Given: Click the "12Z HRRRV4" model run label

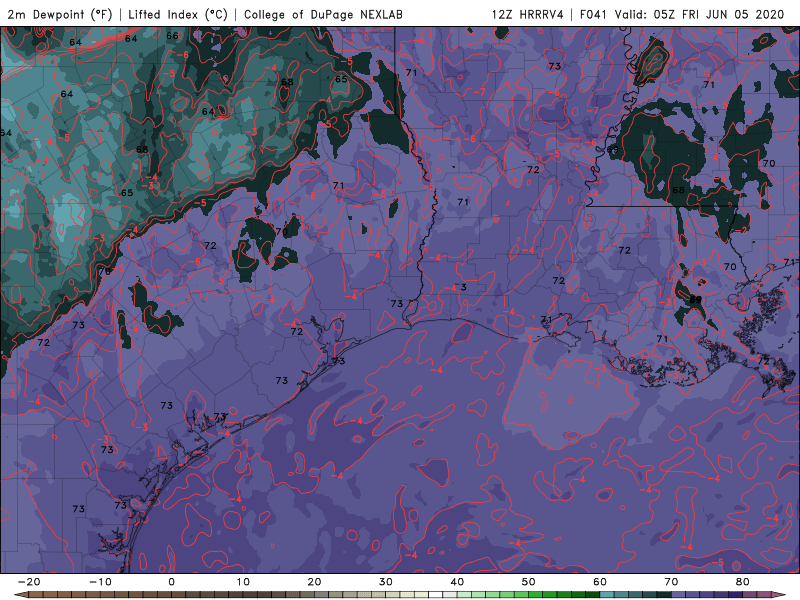Looking at the screenshot, I should 528,14.
